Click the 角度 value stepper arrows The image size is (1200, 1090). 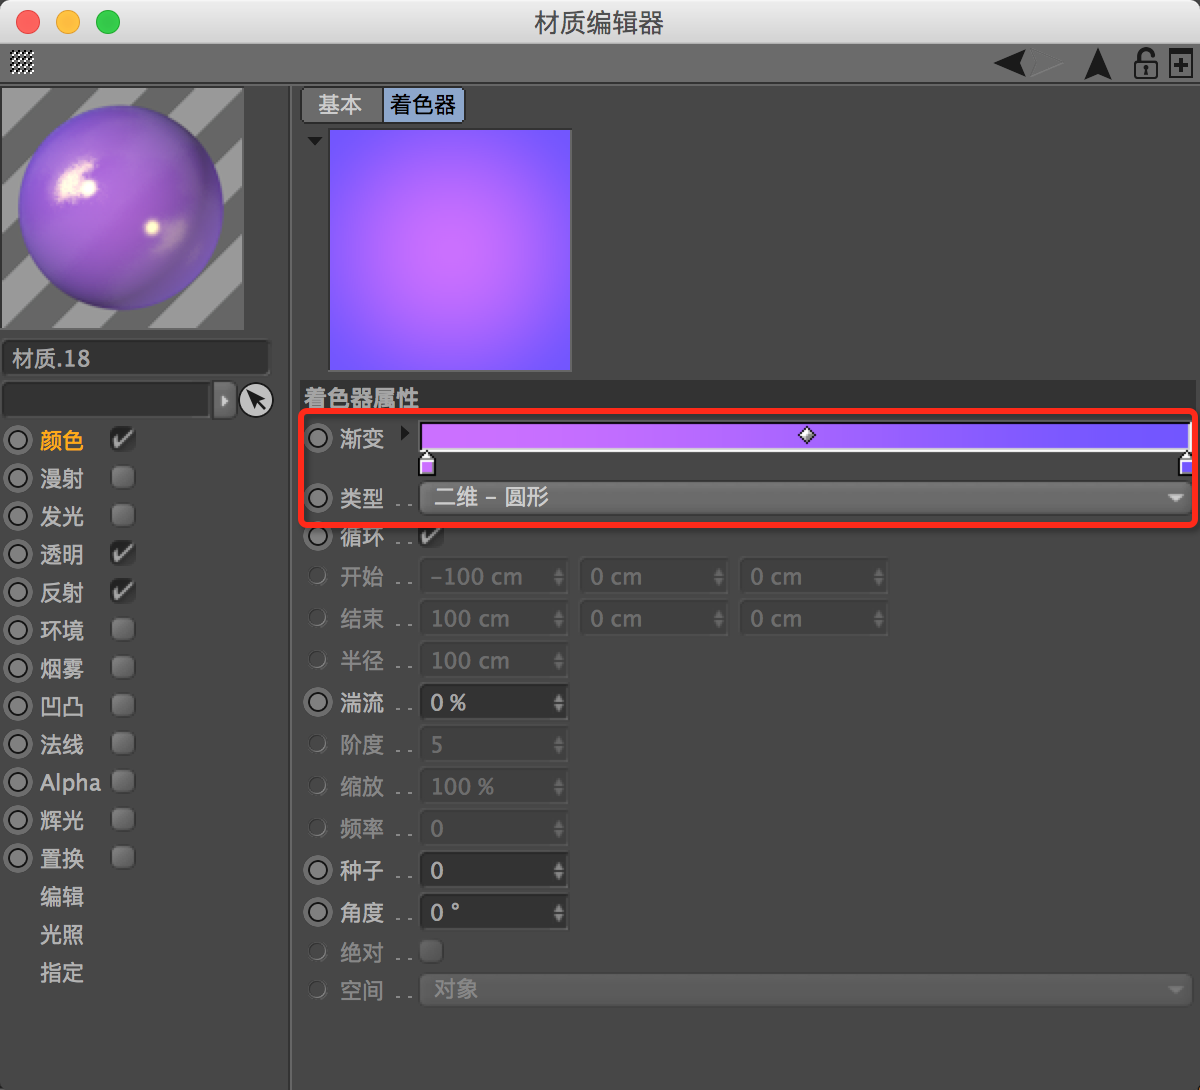click(558, 913)
